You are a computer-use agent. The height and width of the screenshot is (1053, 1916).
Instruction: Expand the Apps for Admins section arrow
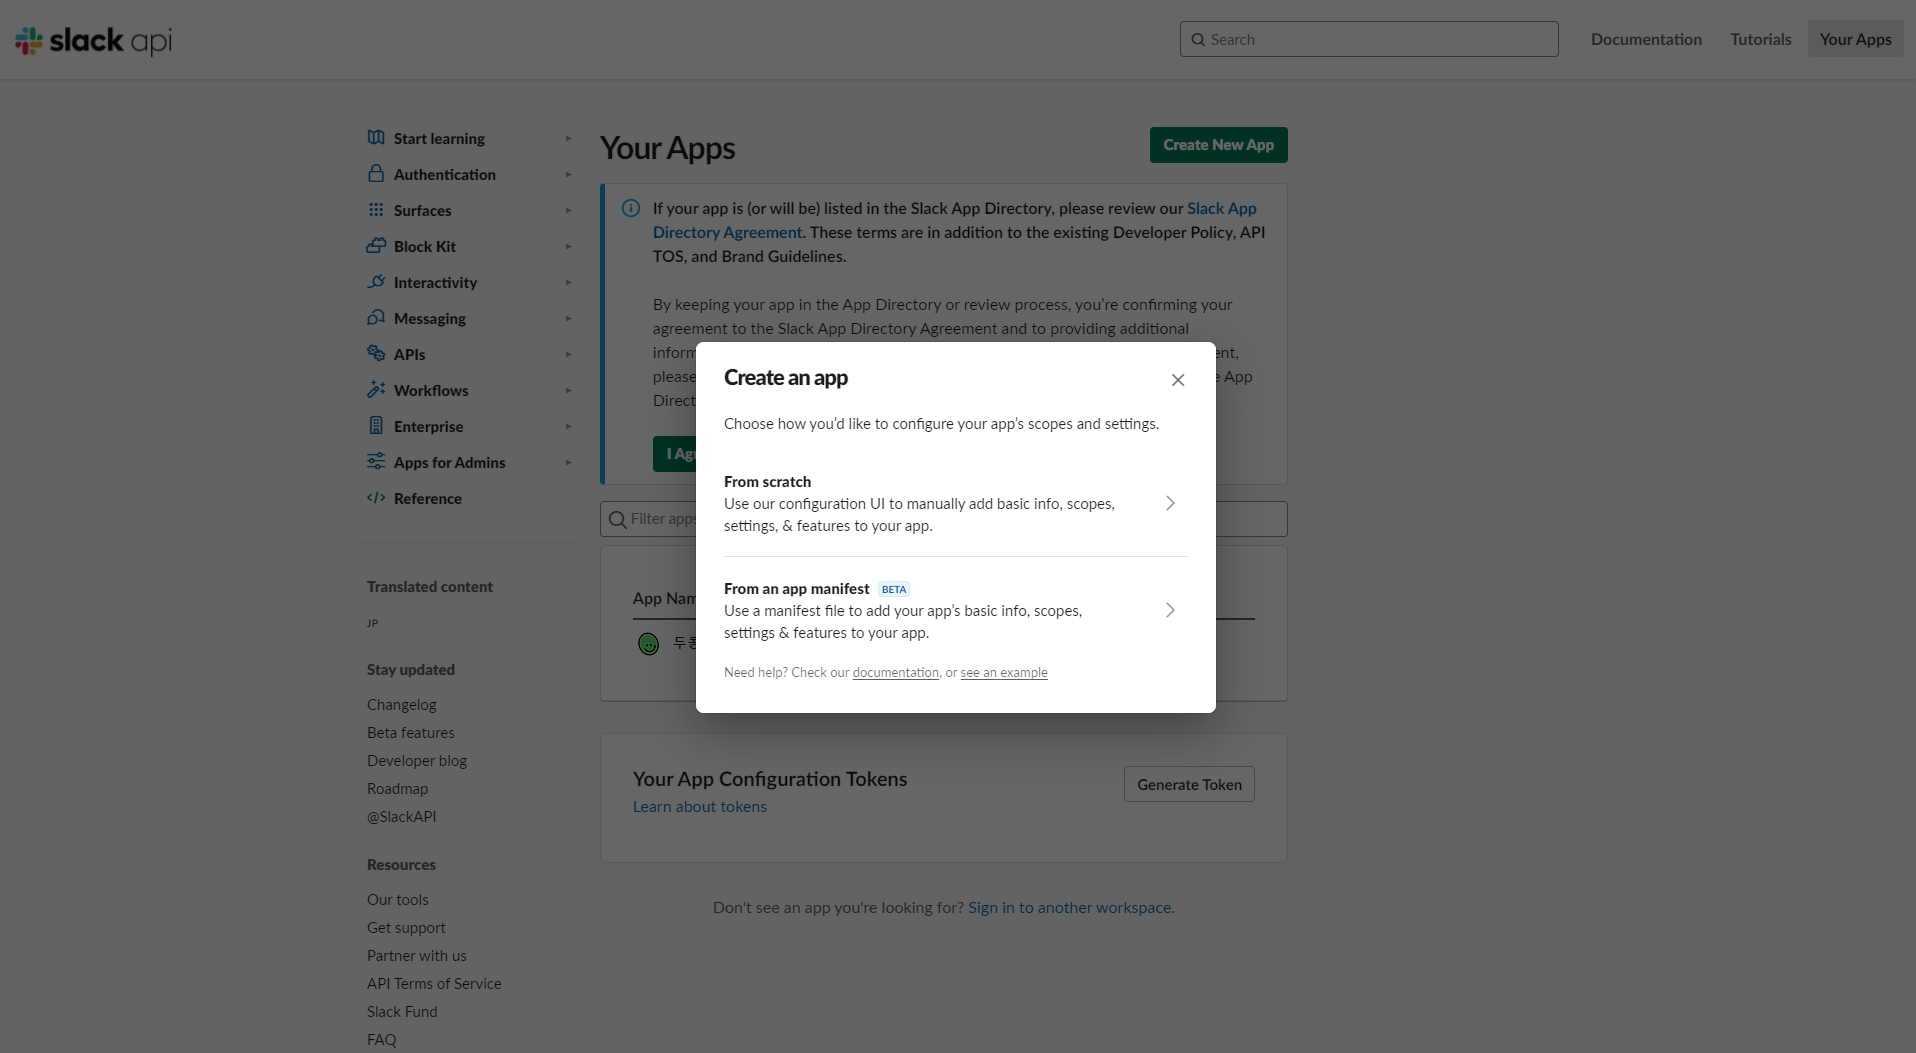click(568, 462)
